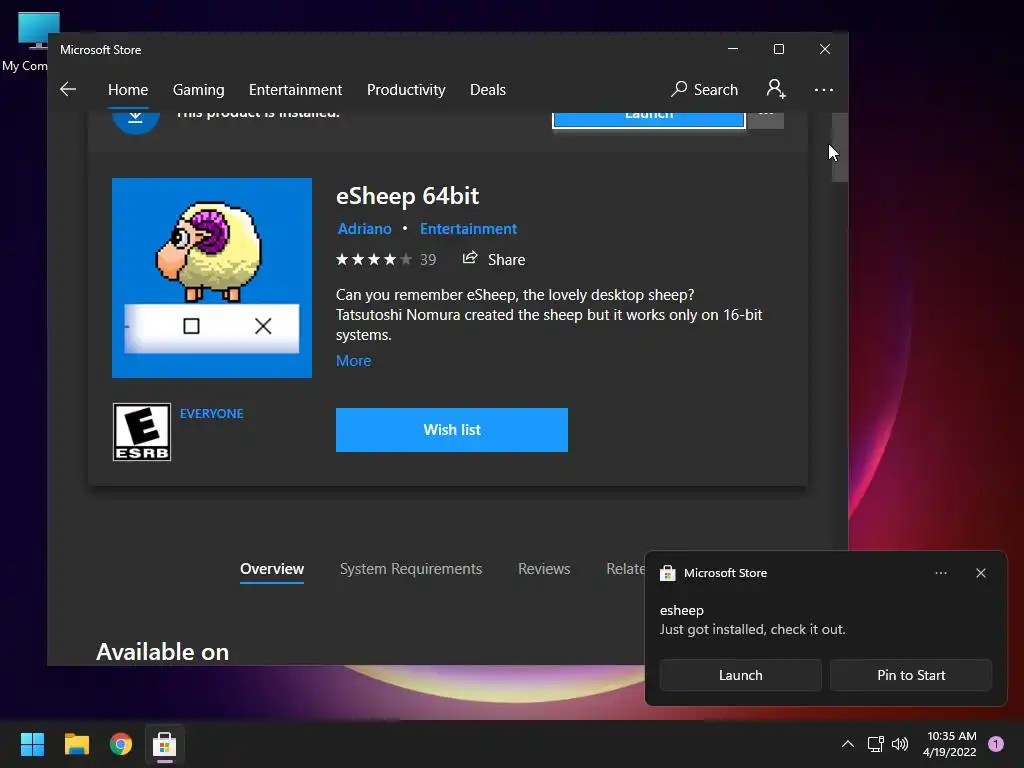Select the Overview section tab
The height and width of the screenshot is (768, 1024).
[272, 569]
